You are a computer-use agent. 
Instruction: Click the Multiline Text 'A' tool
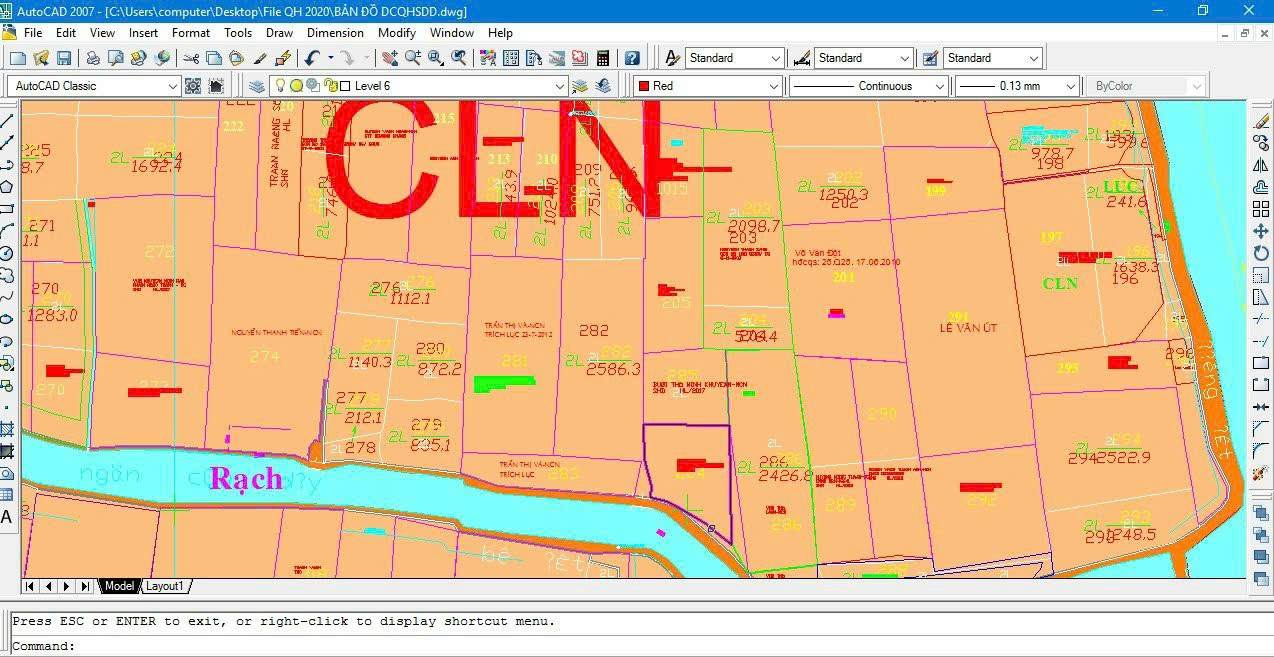pos(7,517)
